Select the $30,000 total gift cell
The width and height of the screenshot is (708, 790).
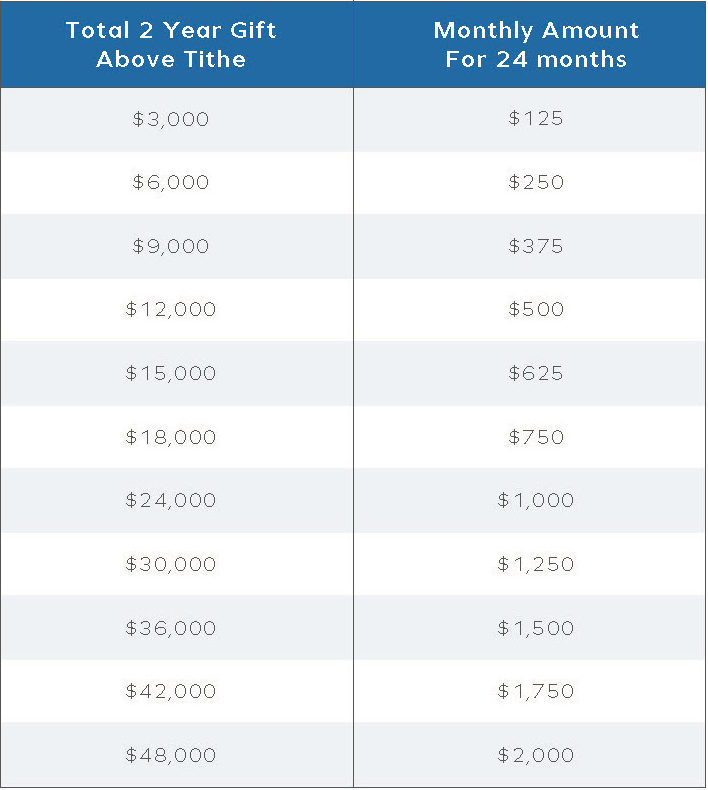[171, 564]
